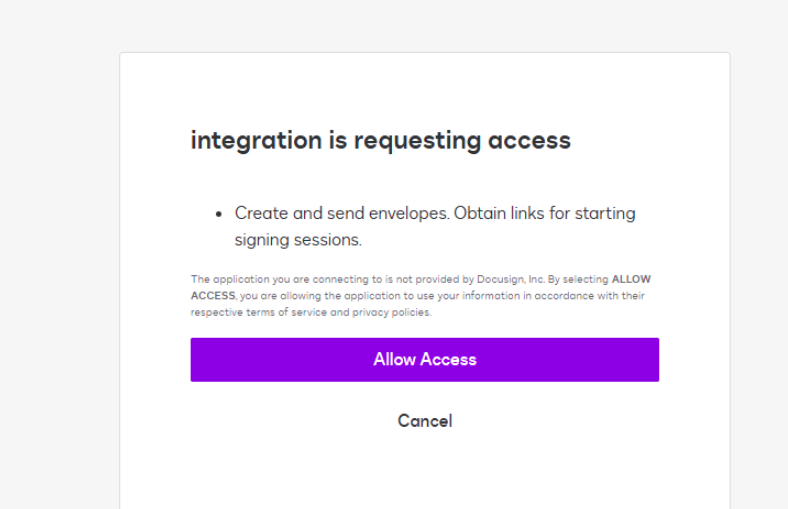This screenshot has width=788, height=509.
Task: Click 'use your information in accordance' text
Action: [514, 296]
